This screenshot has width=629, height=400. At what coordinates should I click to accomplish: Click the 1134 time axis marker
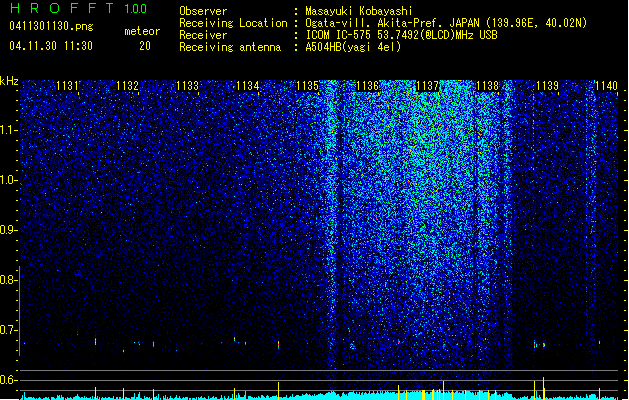coord(248,86)
